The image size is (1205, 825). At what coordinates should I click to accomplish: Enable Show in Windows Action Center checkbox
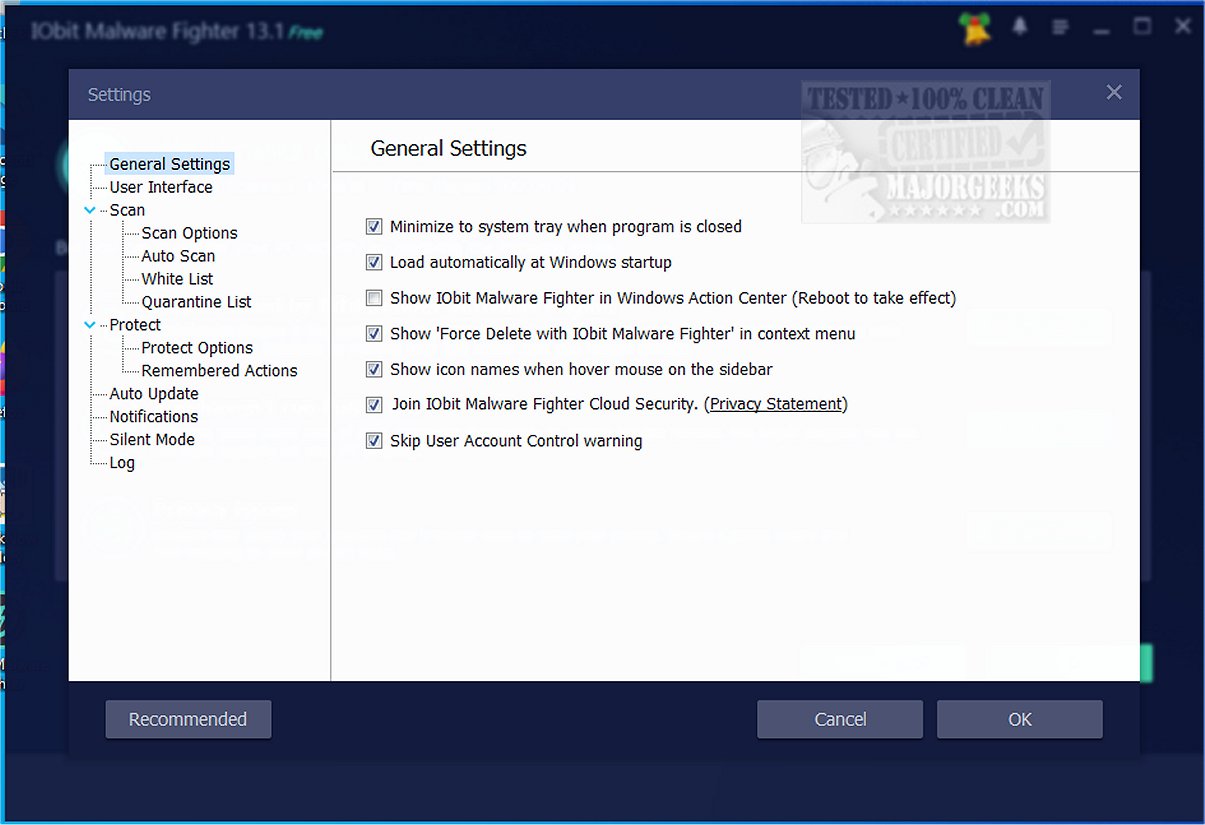[374, 298]
